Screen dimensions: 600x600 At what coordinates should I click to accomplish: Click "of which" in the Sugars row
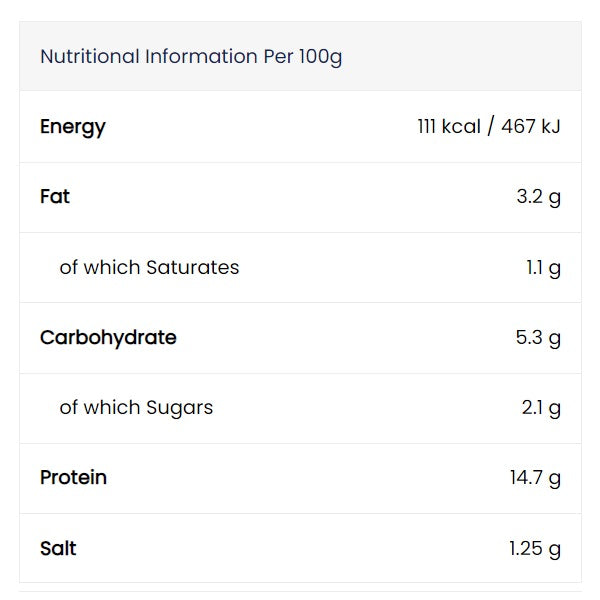(x=100, y=408)
